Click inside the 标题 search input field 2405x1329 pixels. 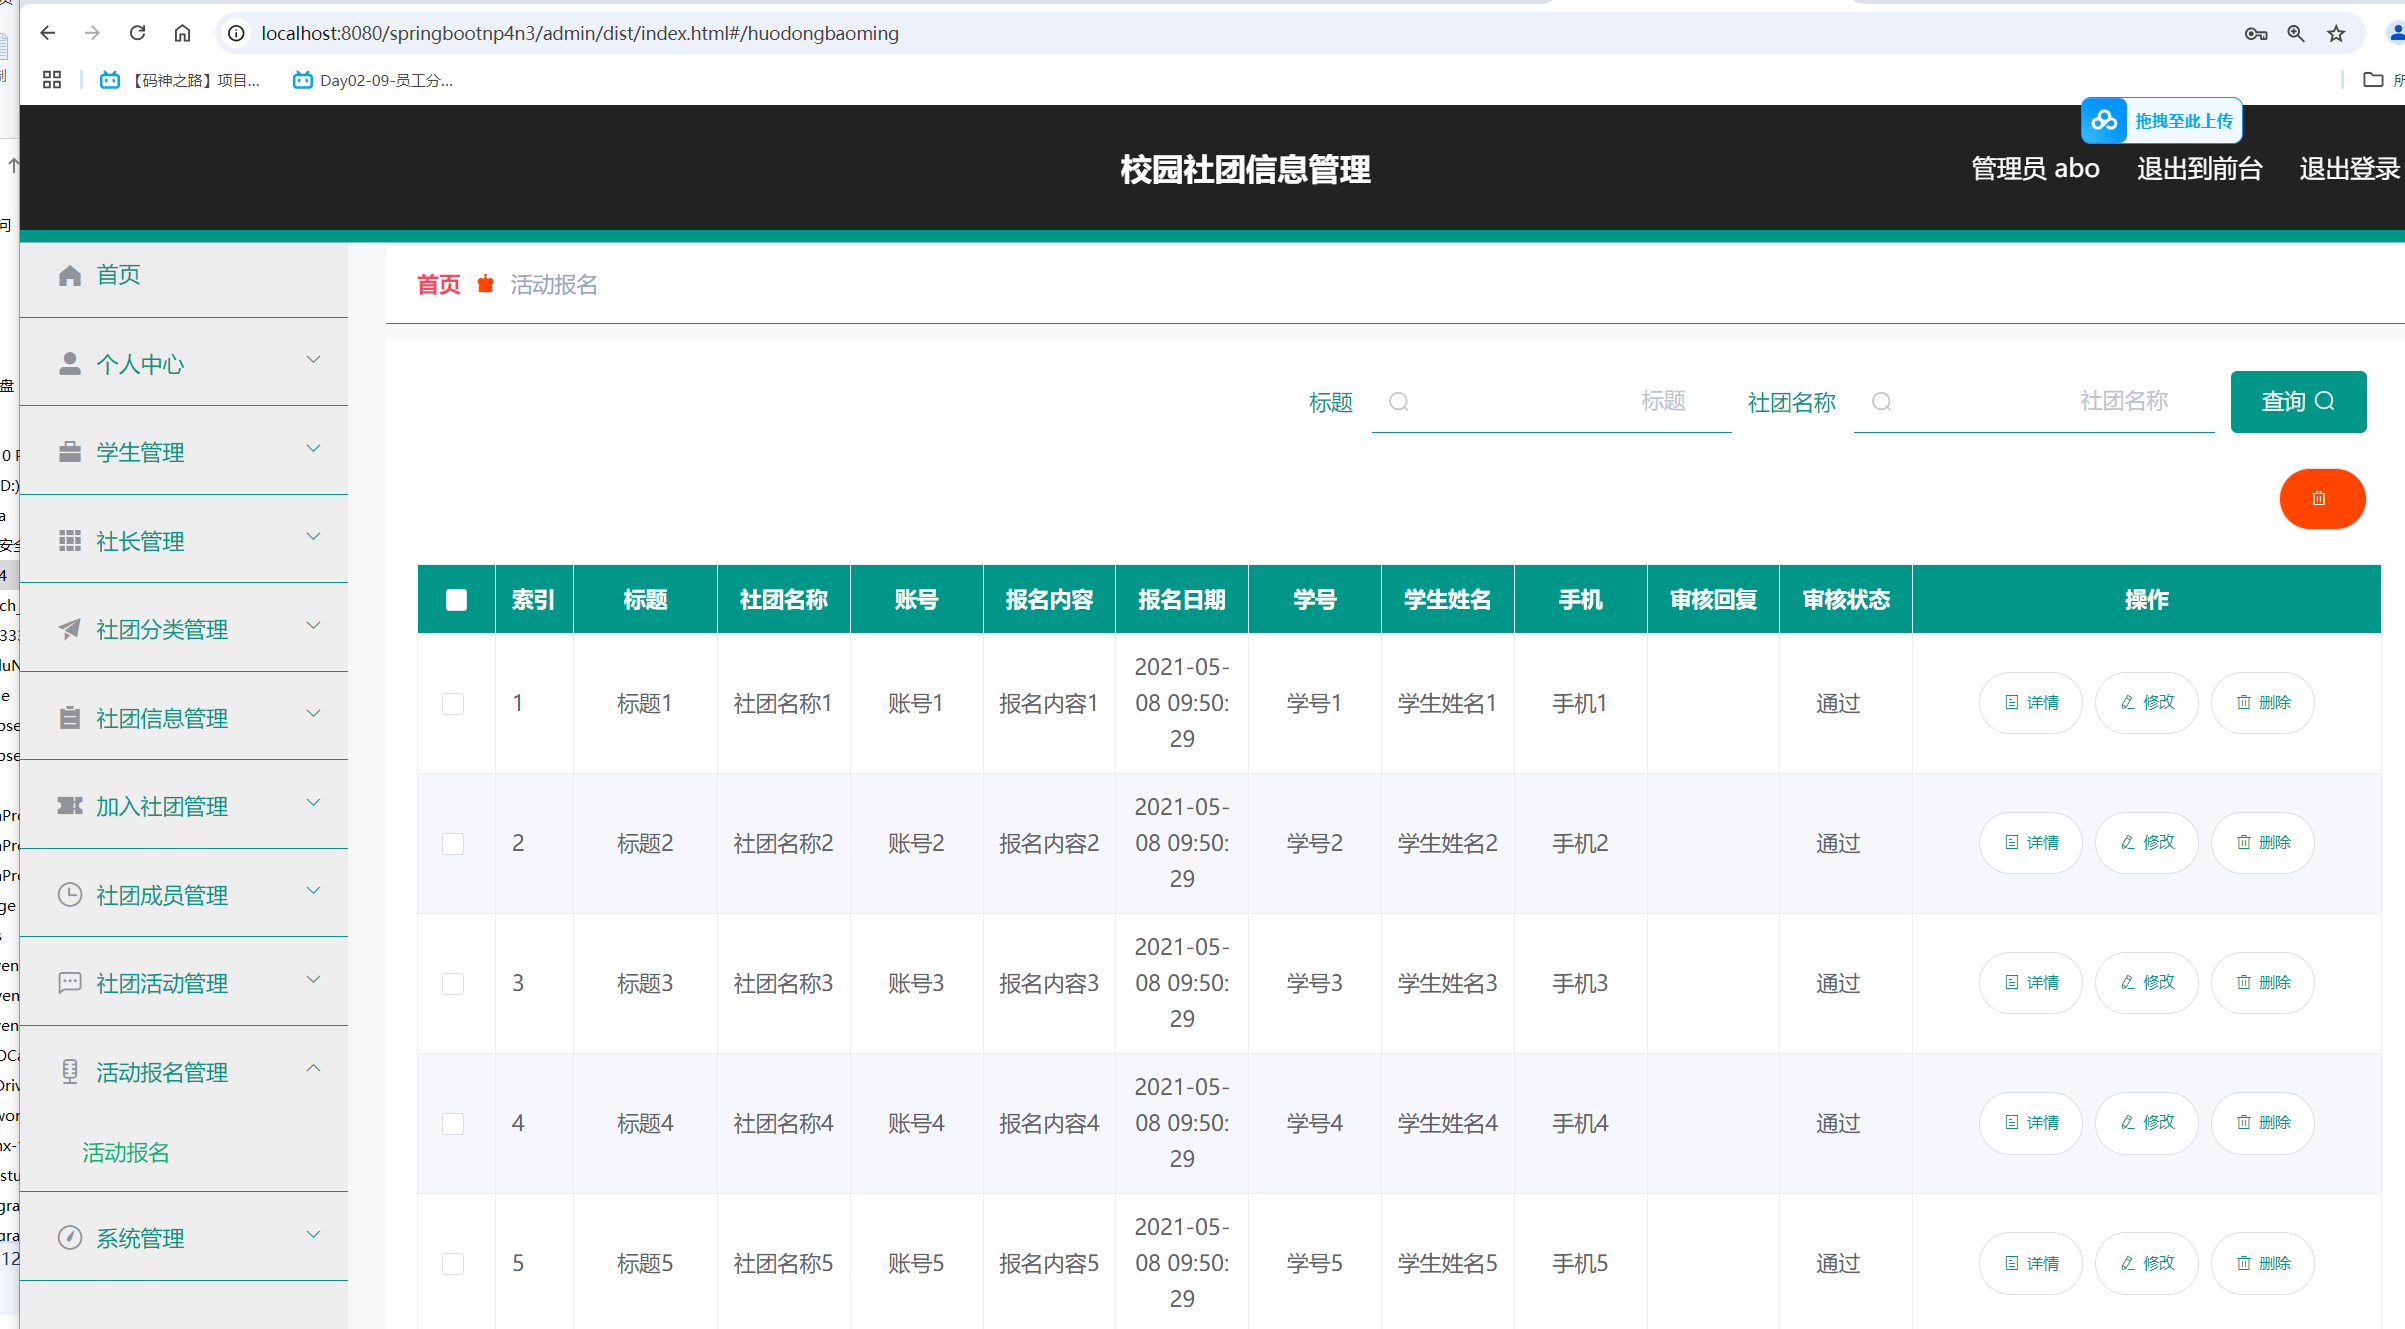(x=1550, y=402)
